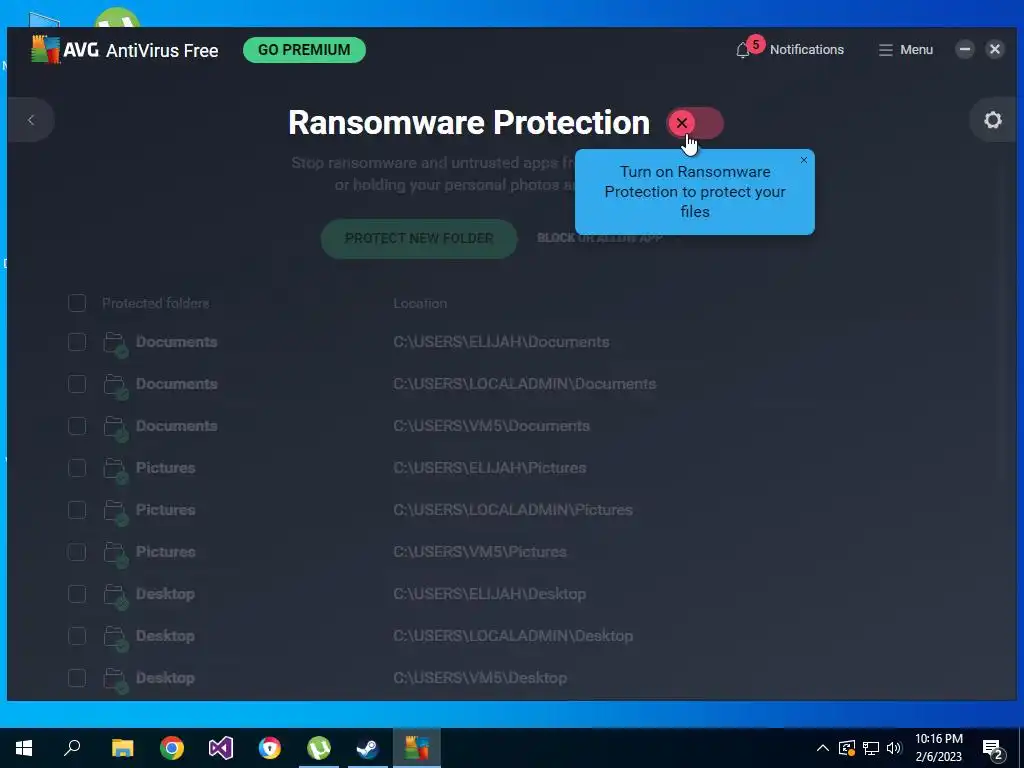Close the blue Ransomware Protection tooltip
The width and height of the screenshot is (1024, 768).
(804, 160)
